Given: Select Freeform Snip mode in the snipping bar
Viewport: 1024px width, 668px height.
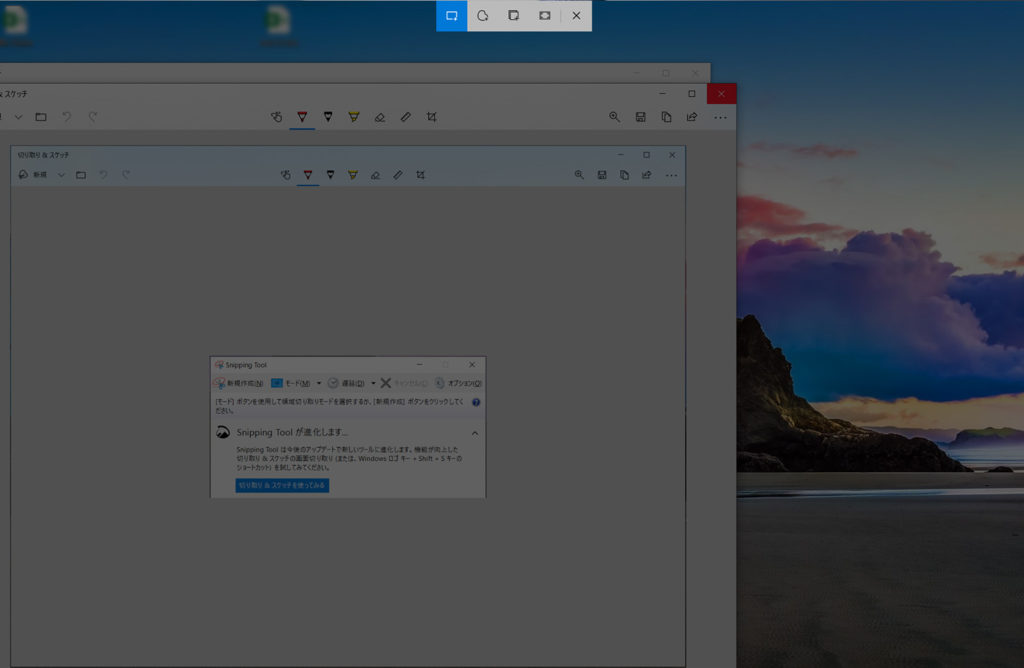Looking at the screenshot, I should click(483, 16).
